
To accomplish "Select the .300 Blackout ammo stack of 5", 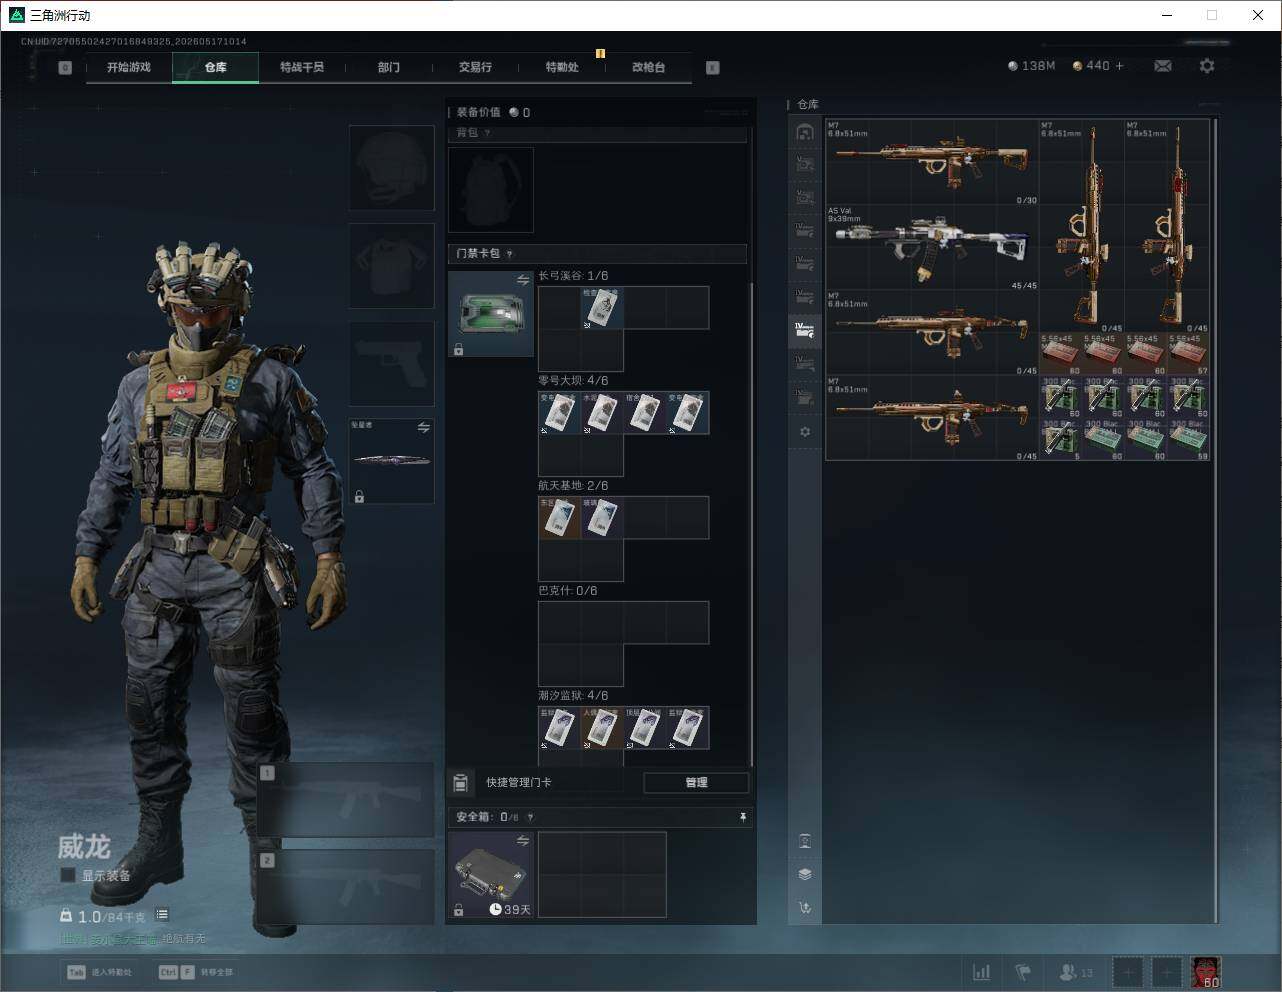I will [x=1061, y=440].
